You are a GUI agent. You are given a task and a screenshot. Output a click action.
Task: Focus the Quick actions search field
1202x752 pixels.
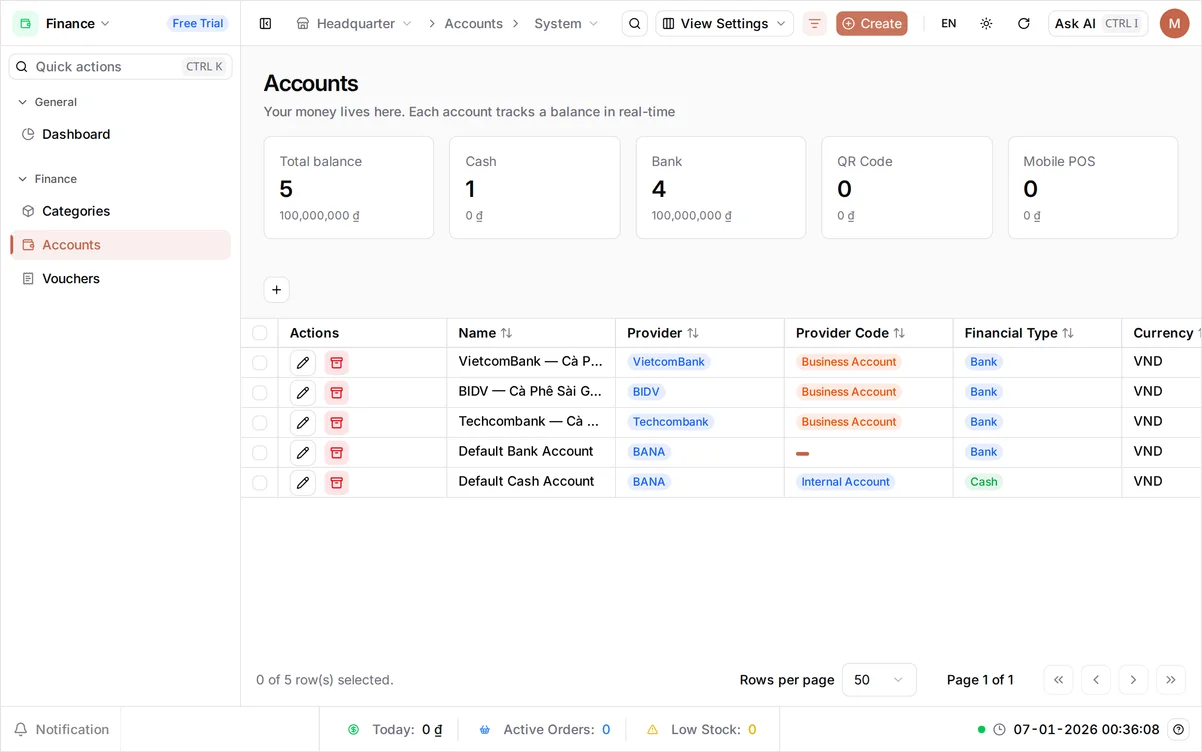pos(120,67)
